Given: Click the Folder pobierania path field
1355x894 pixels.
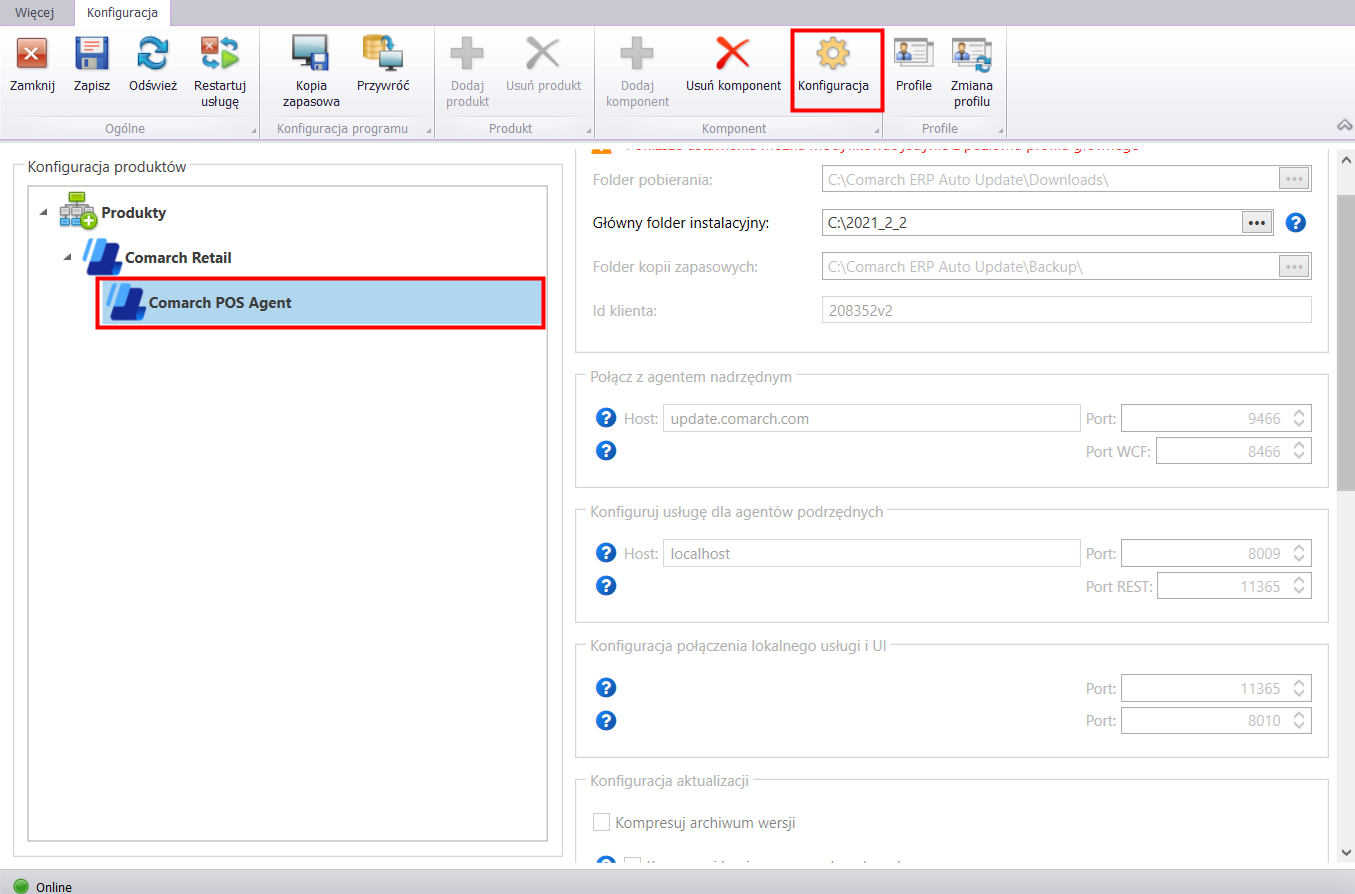Looking at the screenshot, I should click(1050, 179).
